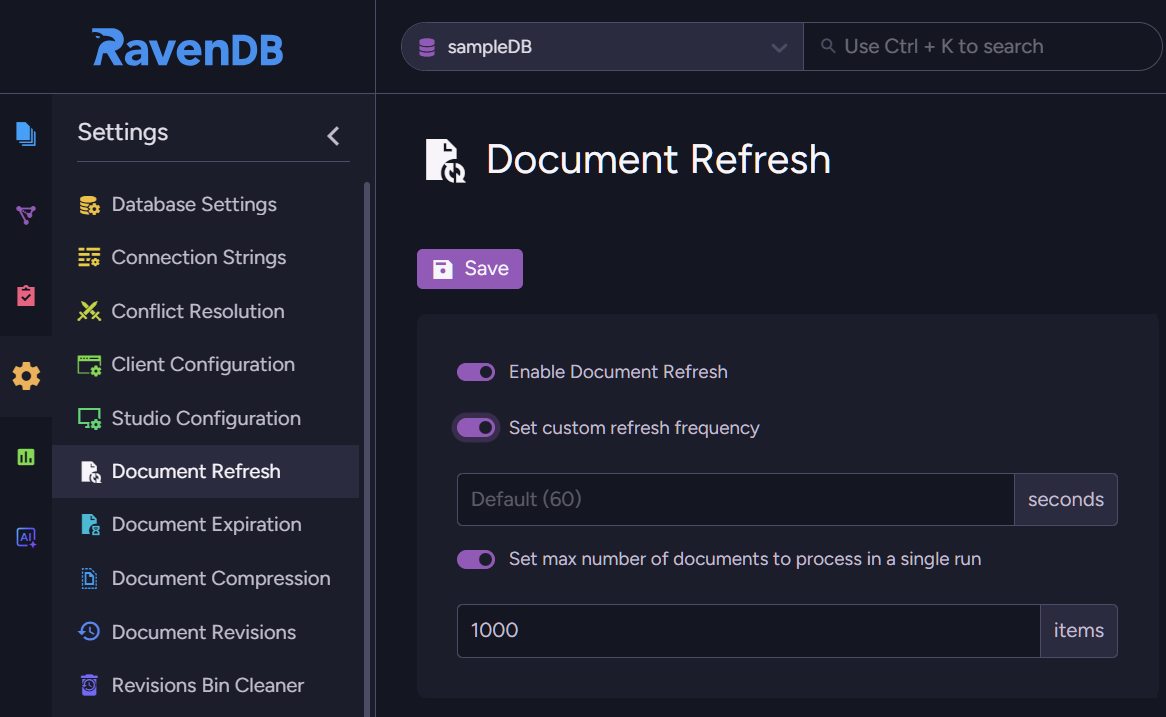Click the Document Expiration icon

click(90, 524)
